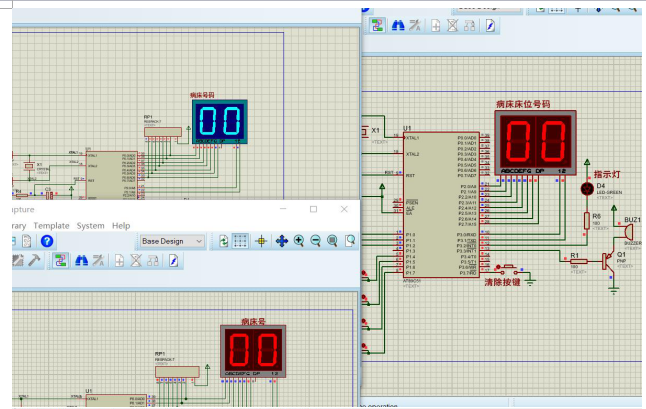Select C3 capacitor in top-left window
The image size is (646, 409).
pyautogui.click(x=49, y=195)
